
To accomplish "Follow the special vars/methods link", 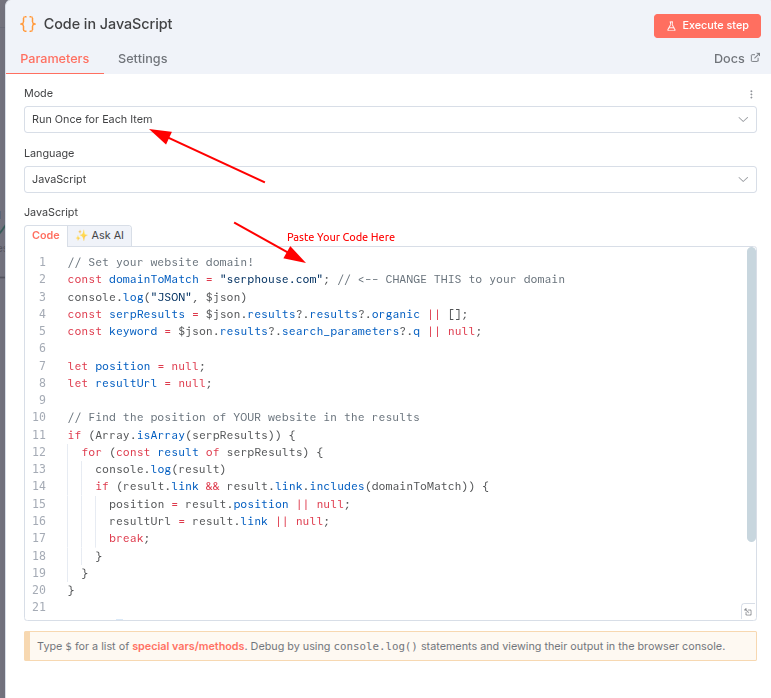I will [x=188, y=646].
